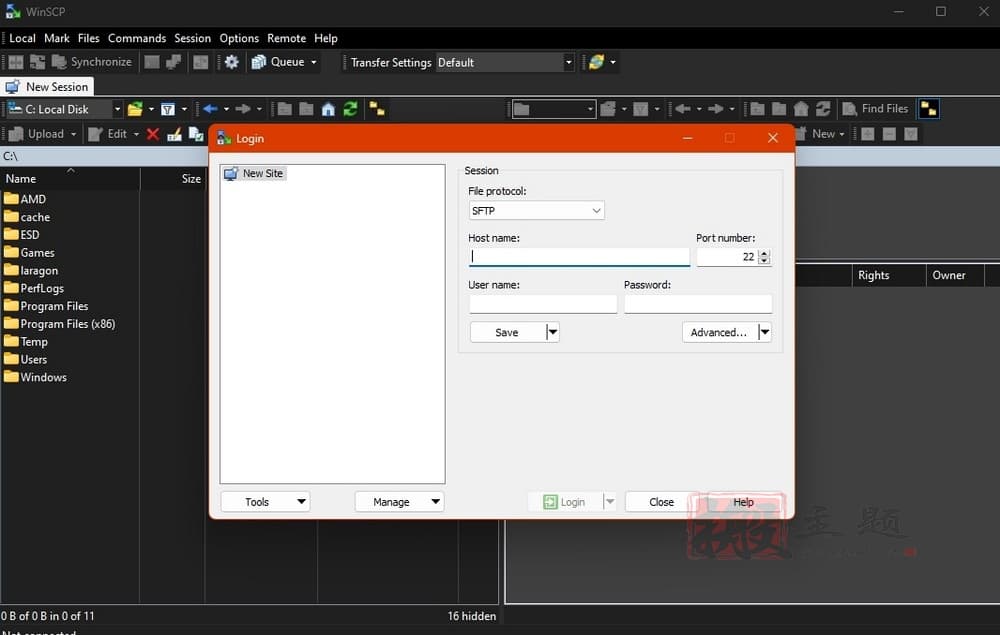Toggle remote directory tree icon
This screenshot has height=635, width=1000.
tap(929, 109)
